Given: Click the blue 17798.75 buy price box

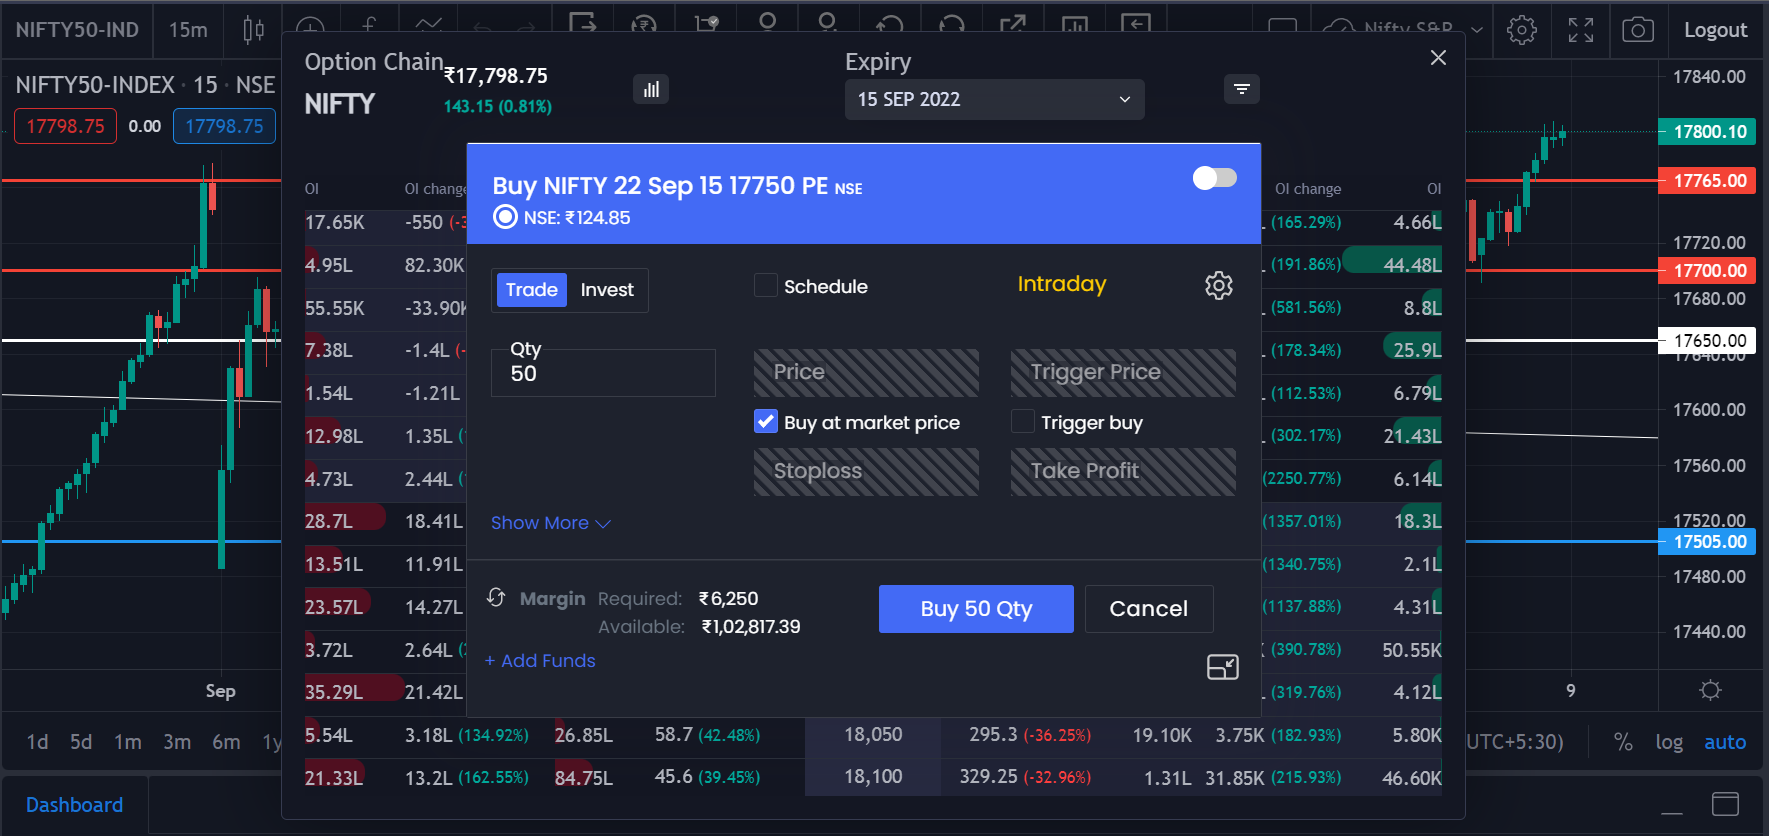Looking at the screenshot, I should 224,126.
